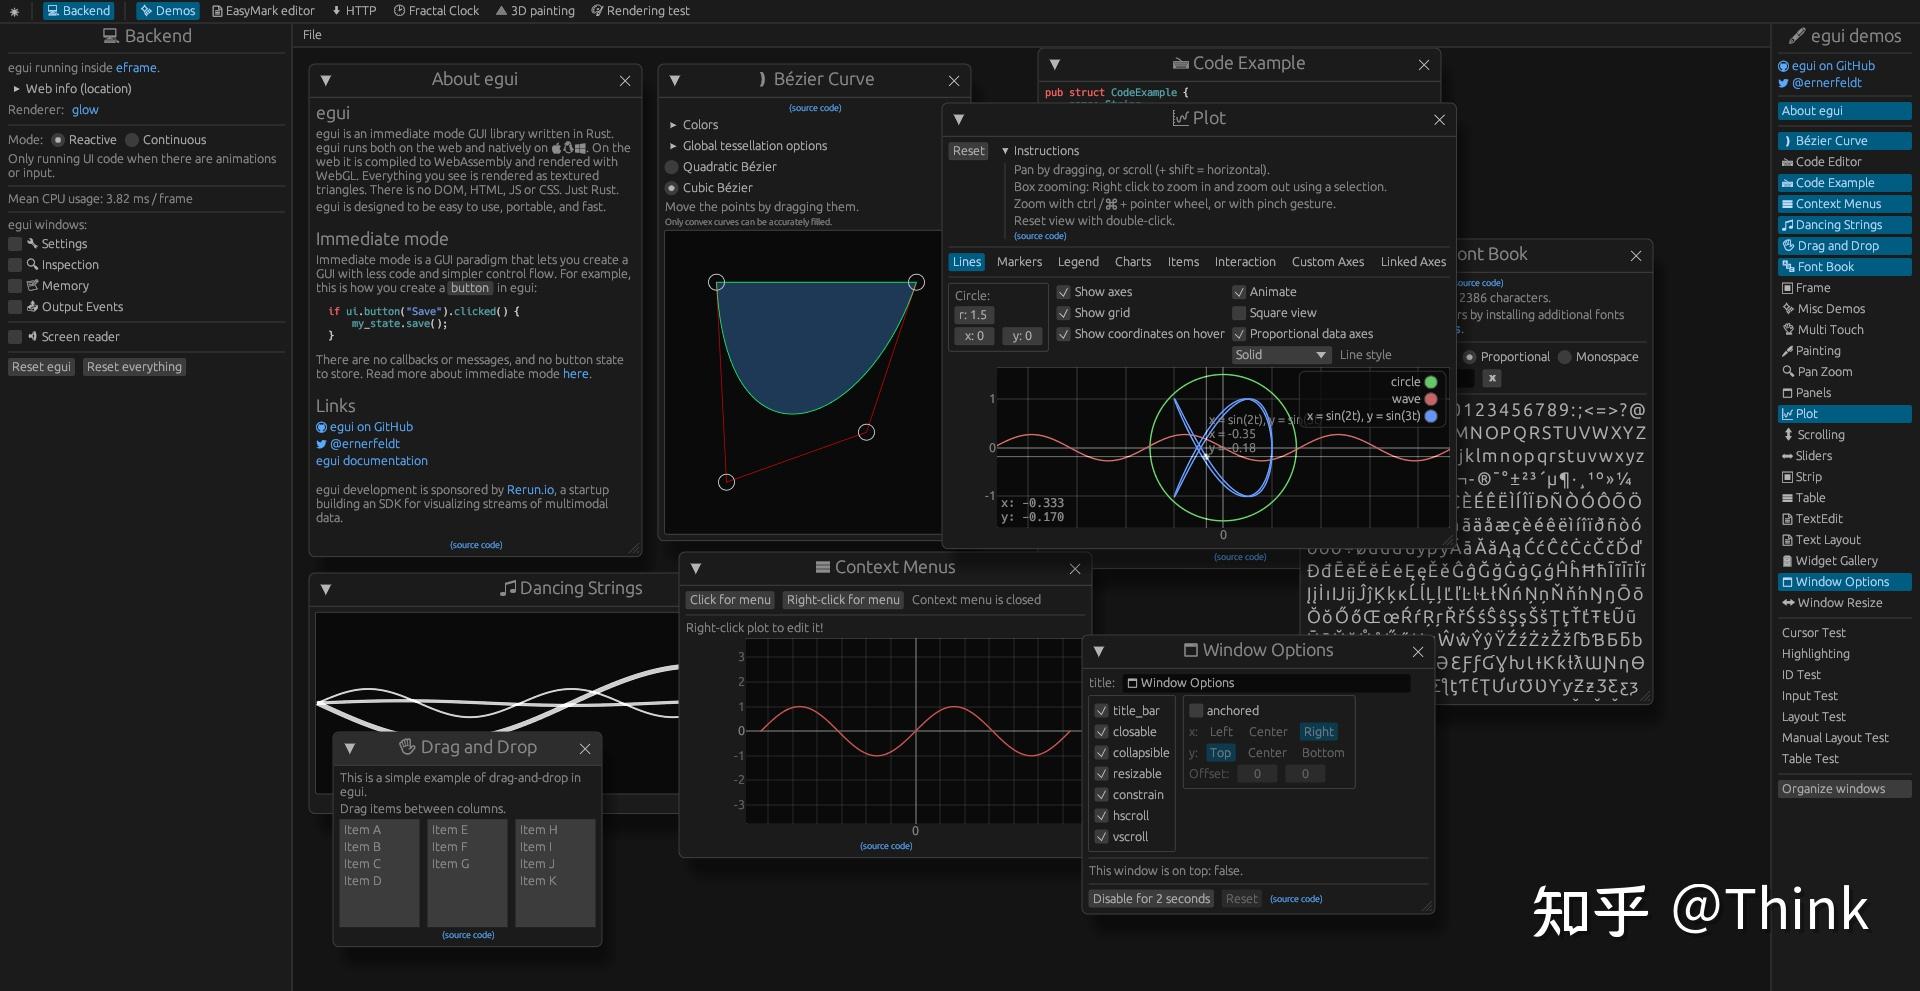Open the 3D painting app
This screenshot has width=1920, height=991.
click(534, 11)
